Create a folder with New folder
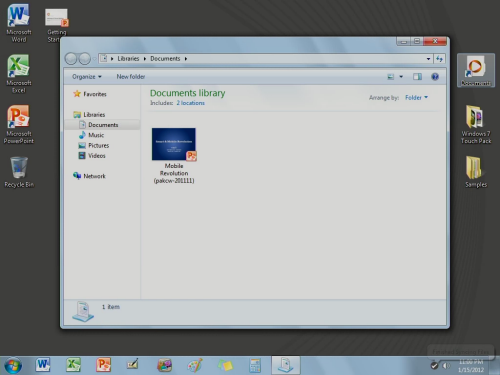500x375 pixels. (x=131, y=77)
